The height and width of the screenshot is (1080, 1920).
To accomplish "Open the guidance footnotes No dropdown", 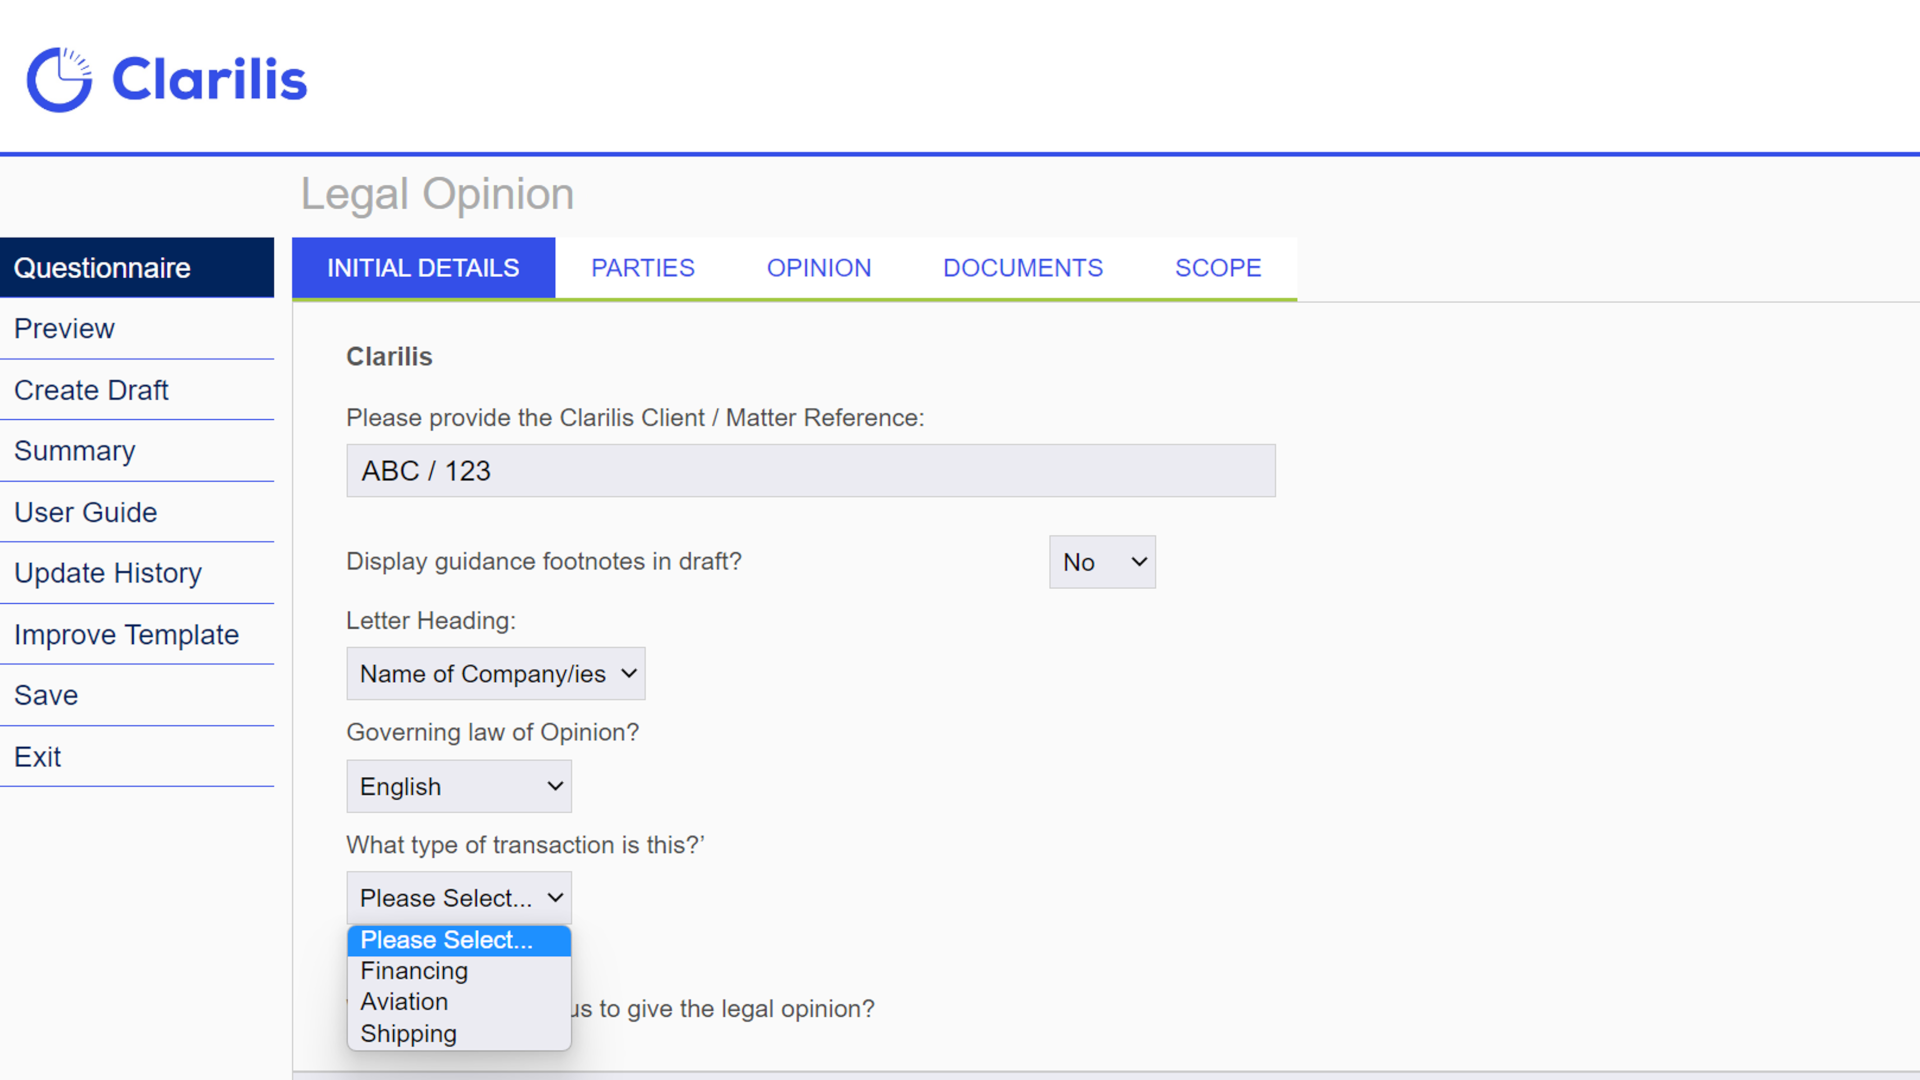I will (1102, 562).
